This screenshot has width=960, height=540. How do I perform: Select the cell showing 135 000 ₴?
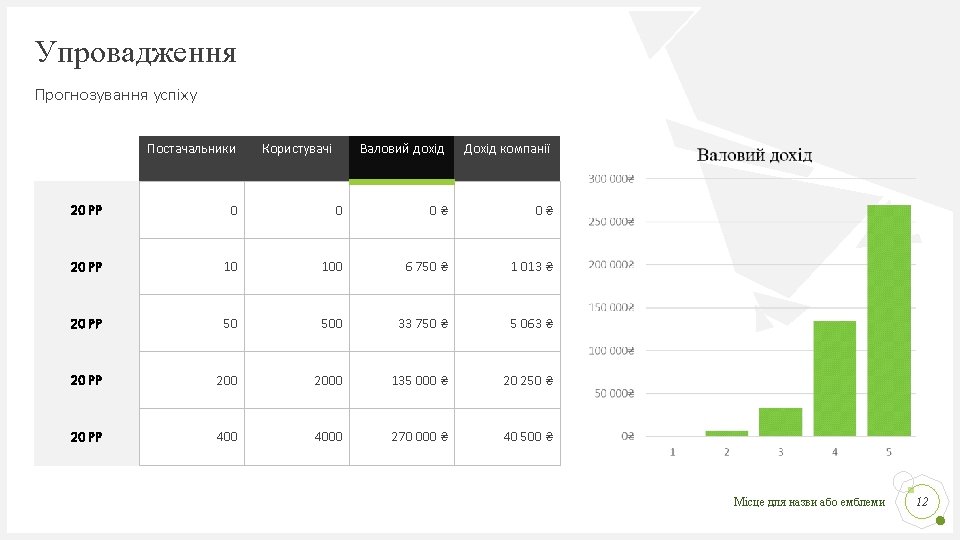pos(402,380)
